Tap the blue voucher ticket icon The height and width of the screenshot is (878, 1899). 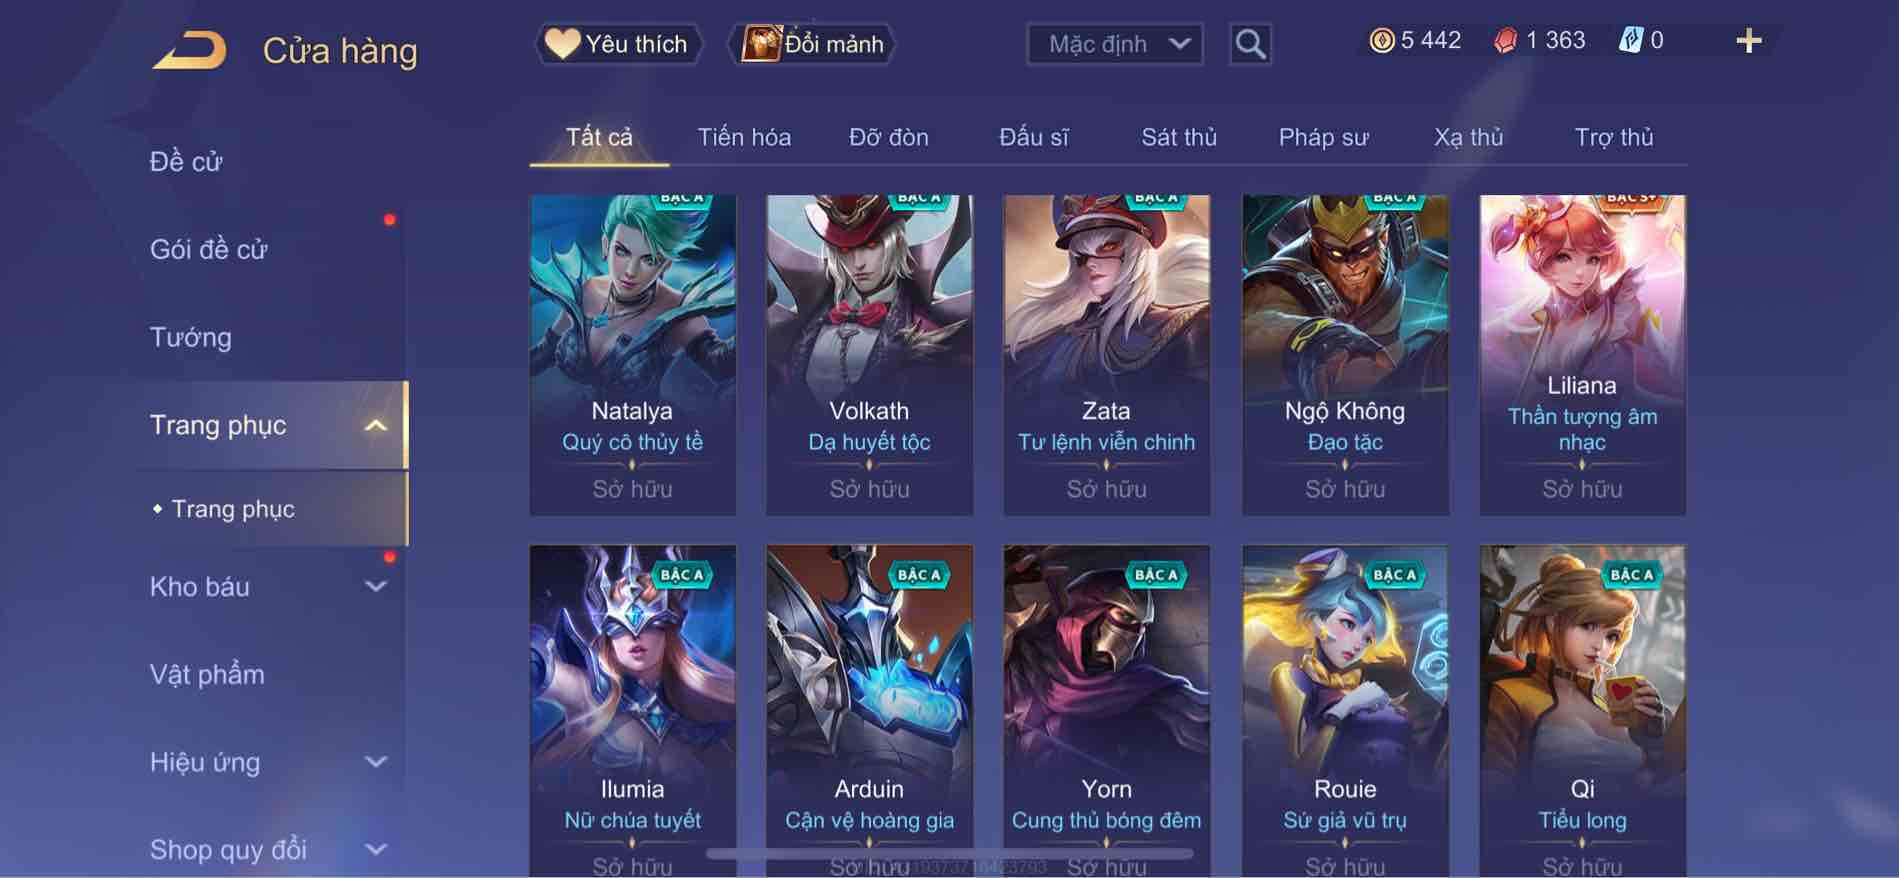[1630, 41]
